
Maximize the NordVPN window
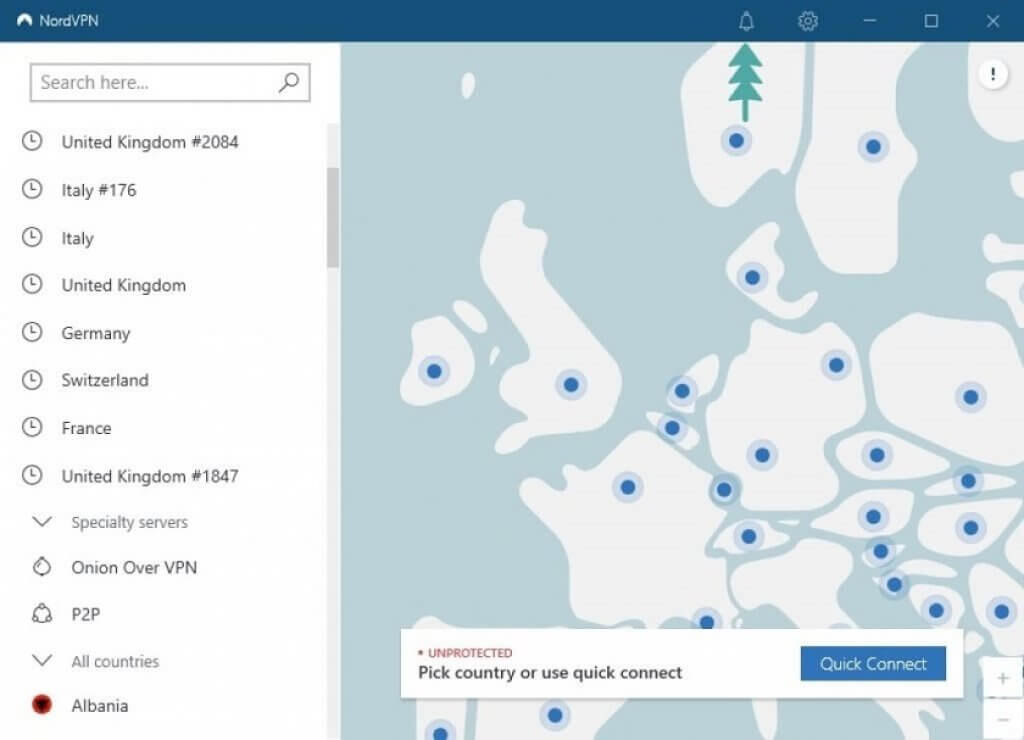point(931,21)
